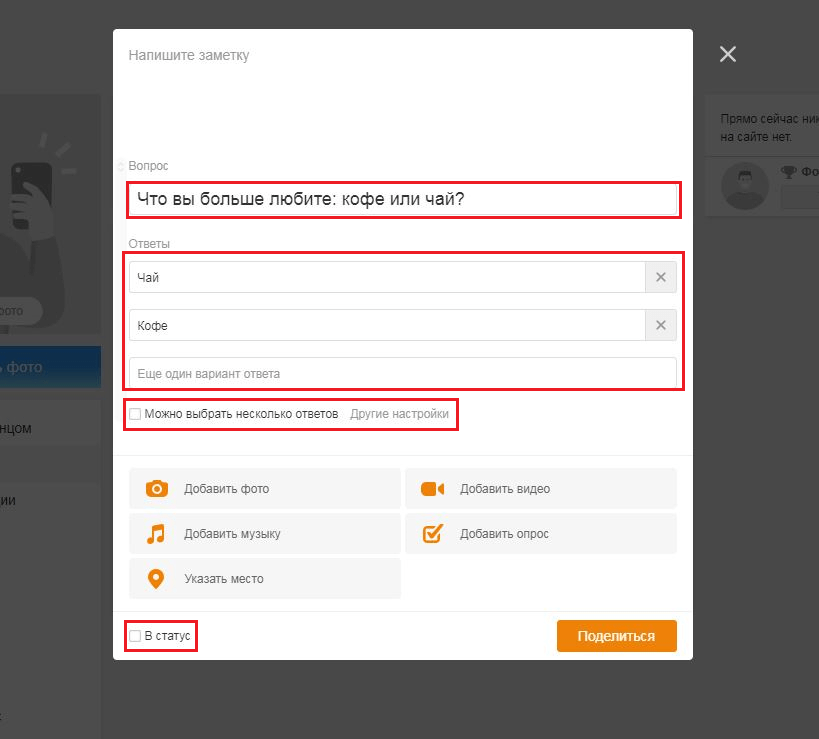
Task: Close the note dialog with X
Action: (x=728, y=54)
